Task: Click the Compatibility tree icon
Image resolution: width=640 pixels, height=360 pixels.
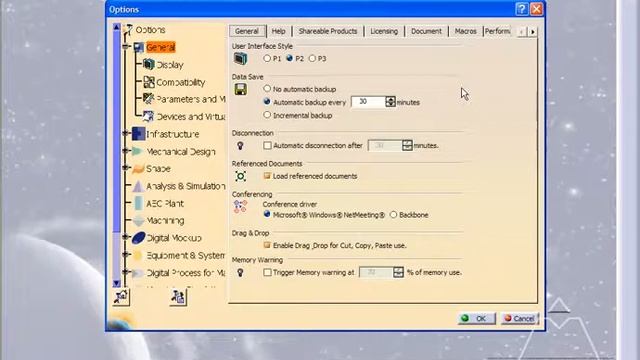Action: (x=149, y=82)
